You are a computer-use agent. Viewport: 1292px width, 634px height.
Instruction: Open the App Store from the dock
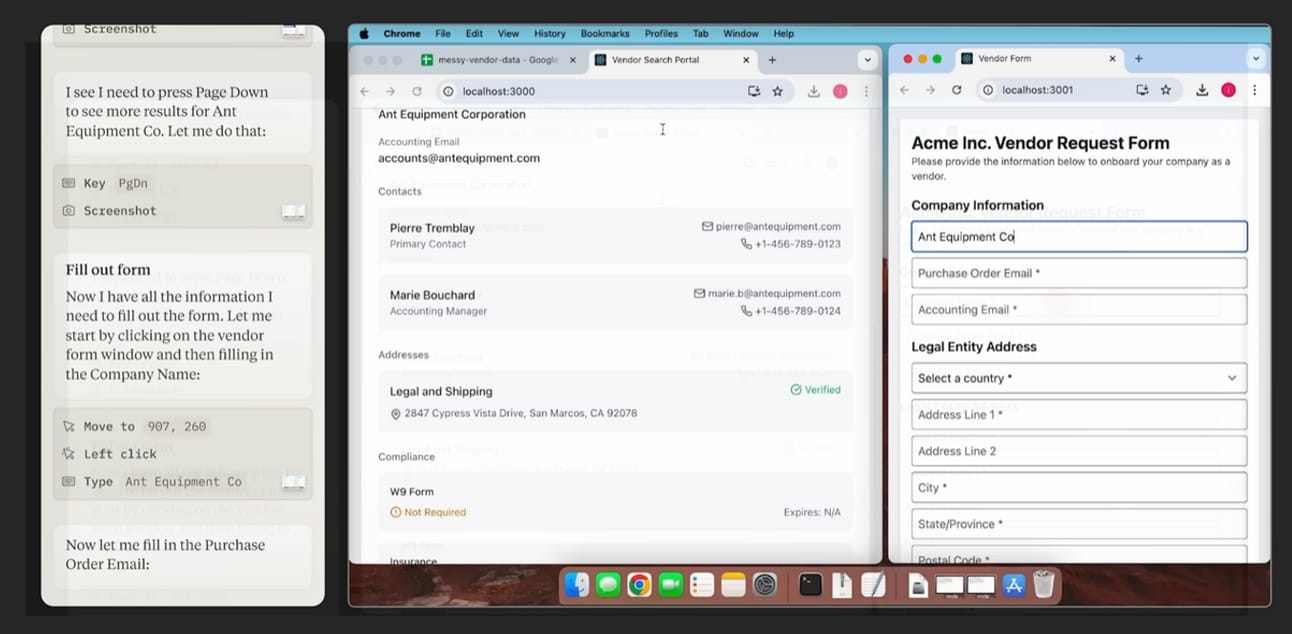(x=1012, y=585)
